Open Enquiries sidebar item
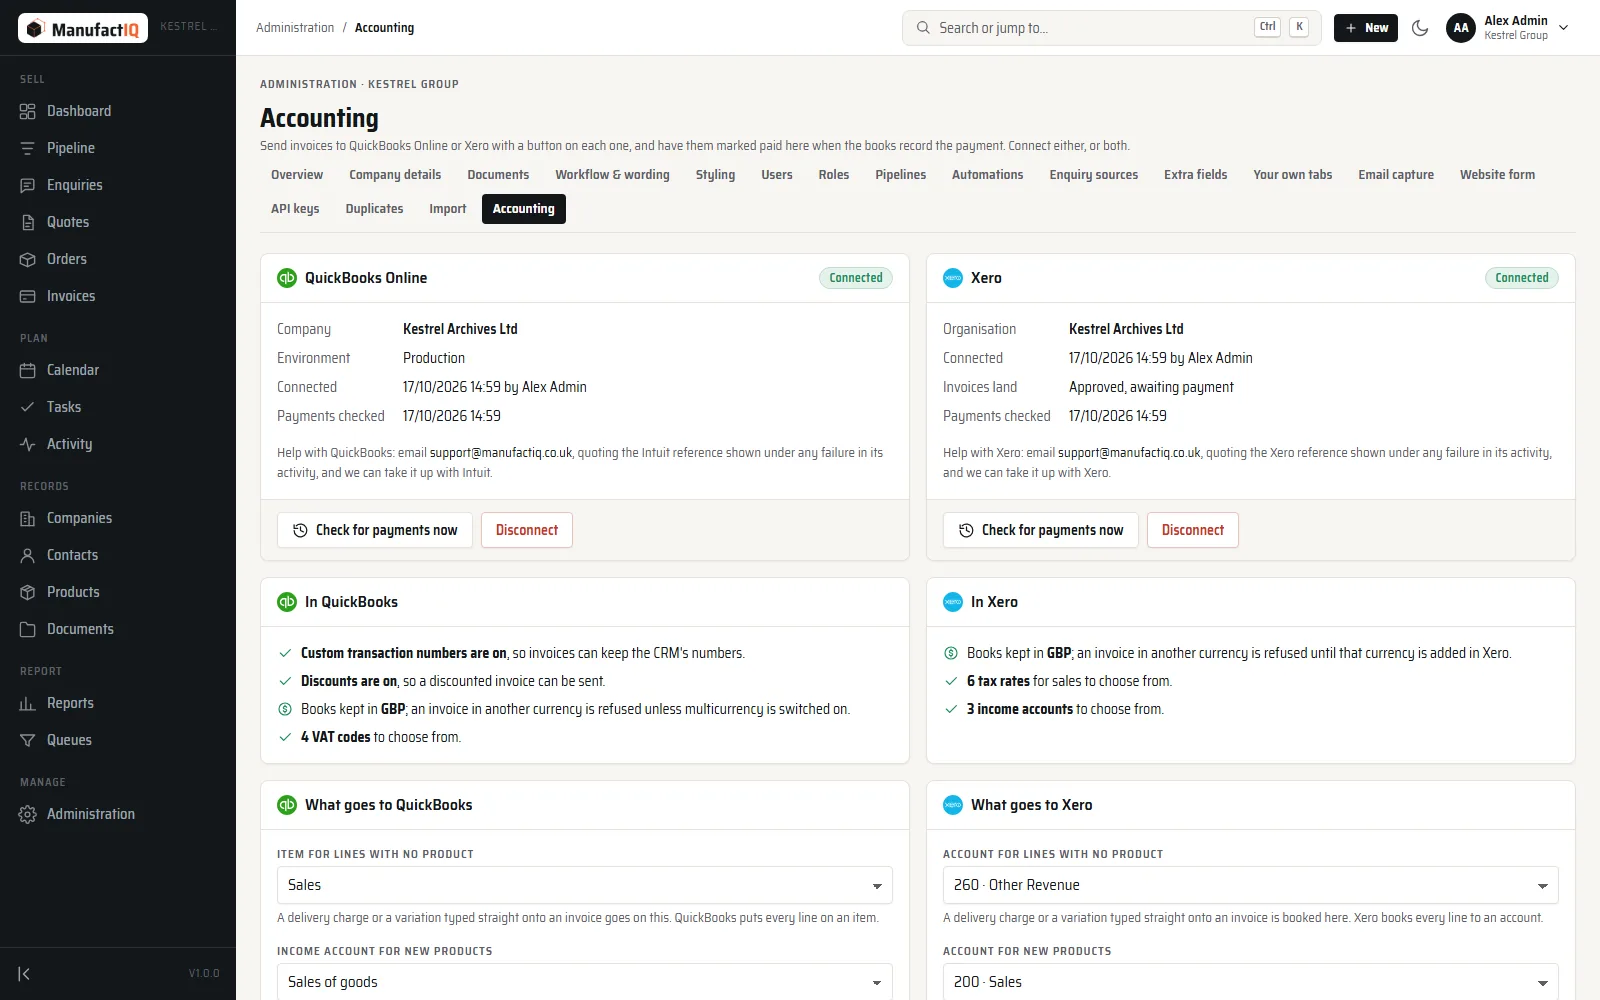Screen dimensions: 1600x1000 (118, 185)
